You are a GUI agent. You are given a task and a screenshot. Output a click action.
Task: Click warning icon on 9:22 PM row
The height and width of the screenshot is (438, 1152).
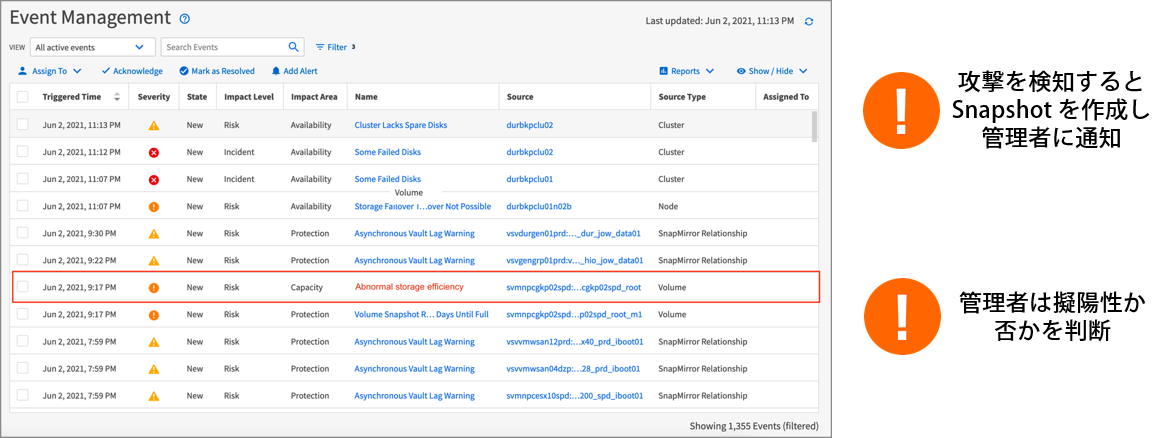(154, 260)
